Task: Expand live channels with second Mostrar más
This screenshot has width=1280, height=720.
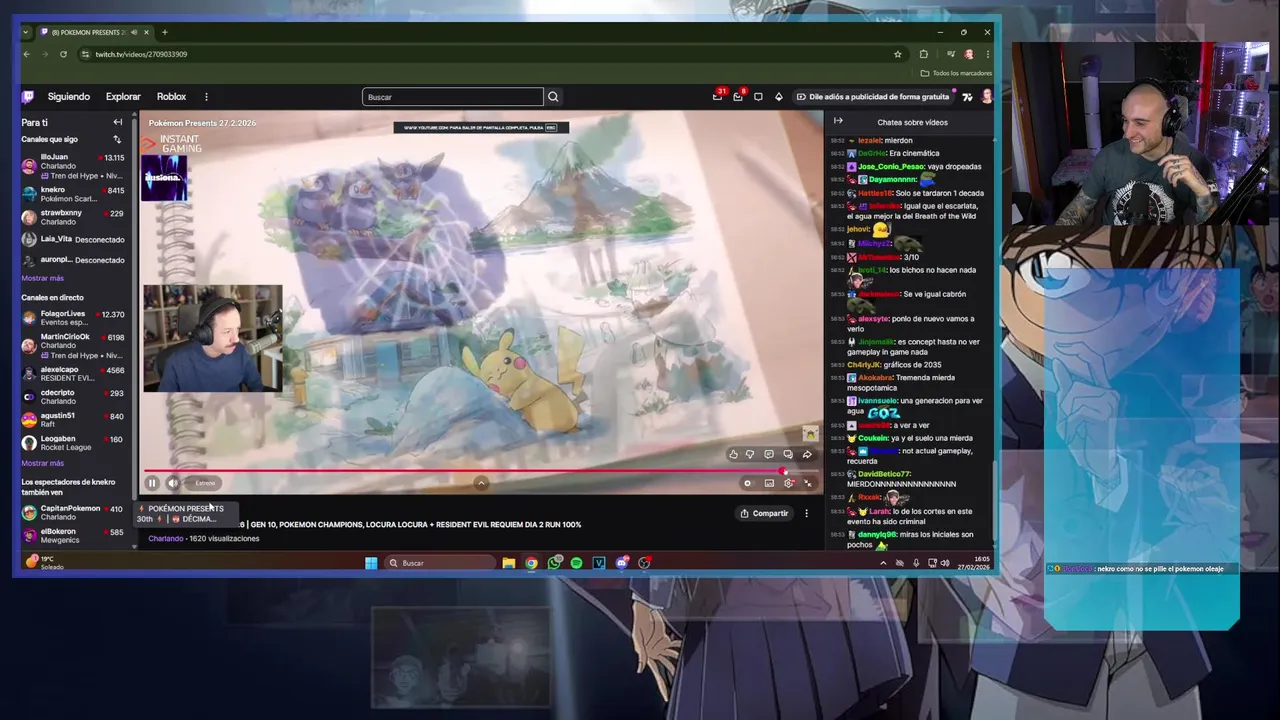Action: [x=42, y=463]
